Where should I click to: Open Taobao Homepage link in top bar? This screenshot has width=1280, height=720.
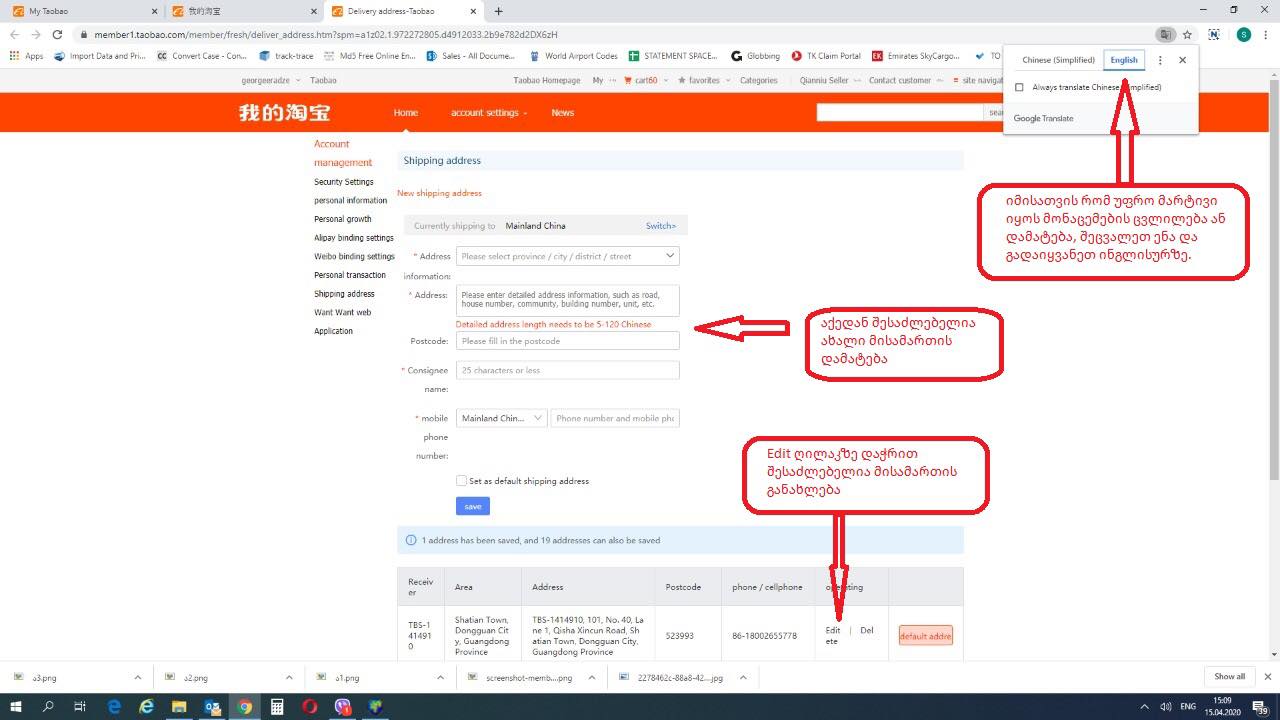[547, 80]
